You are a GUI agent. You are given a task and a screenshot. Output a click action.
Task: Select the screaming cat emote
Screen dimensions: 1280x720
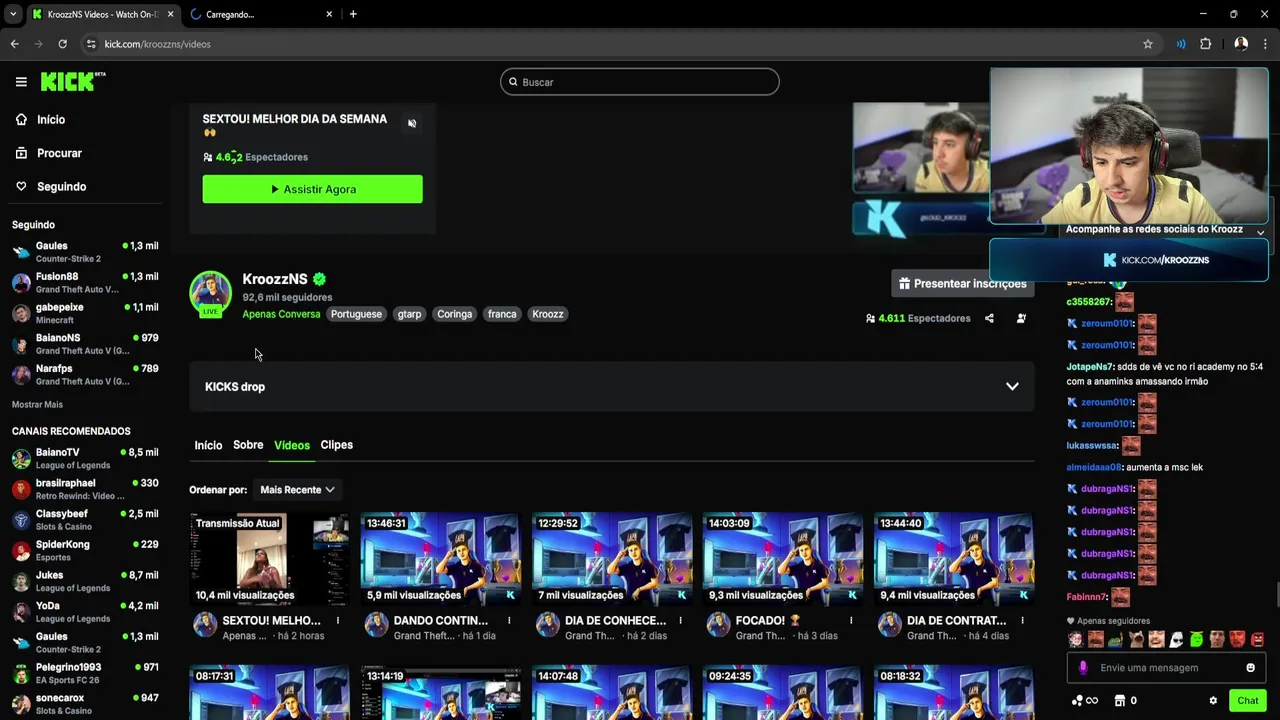tap(1136, 639)
